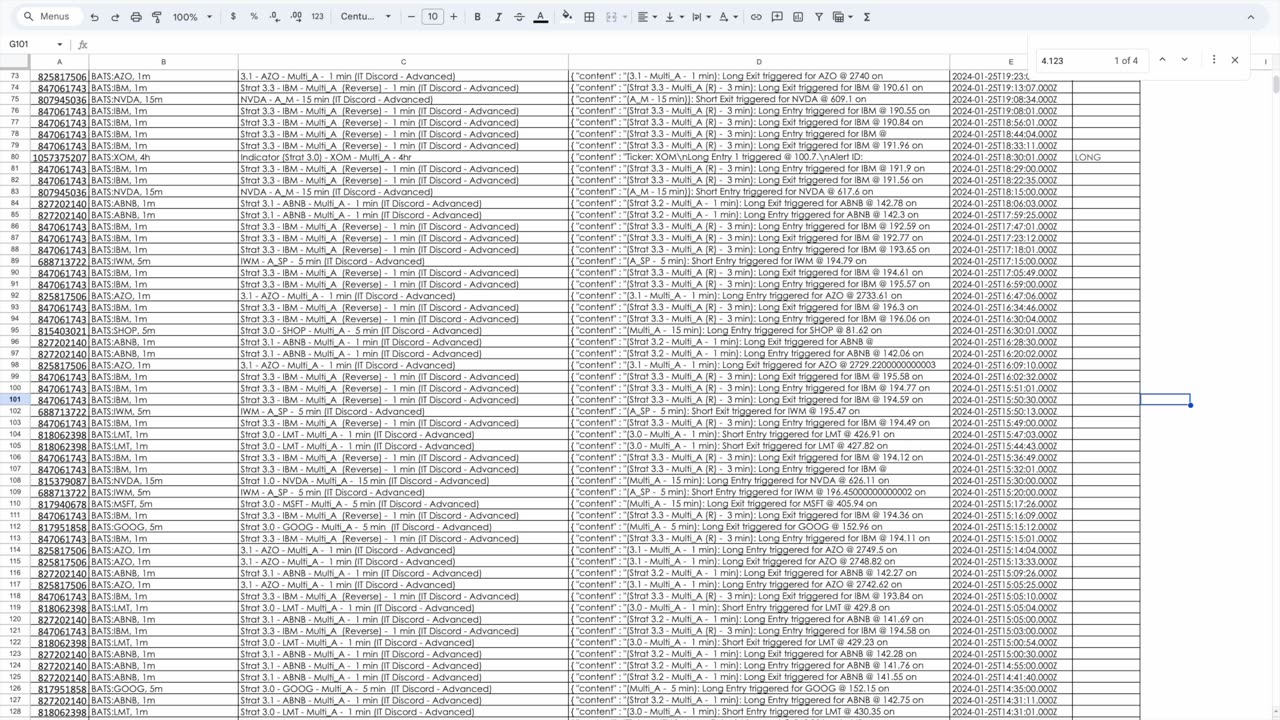Viewport: 1280px width, 720px height.
Task: Go to previous find result arrow
Action: pyautogui.click(x=1162, y=60)
